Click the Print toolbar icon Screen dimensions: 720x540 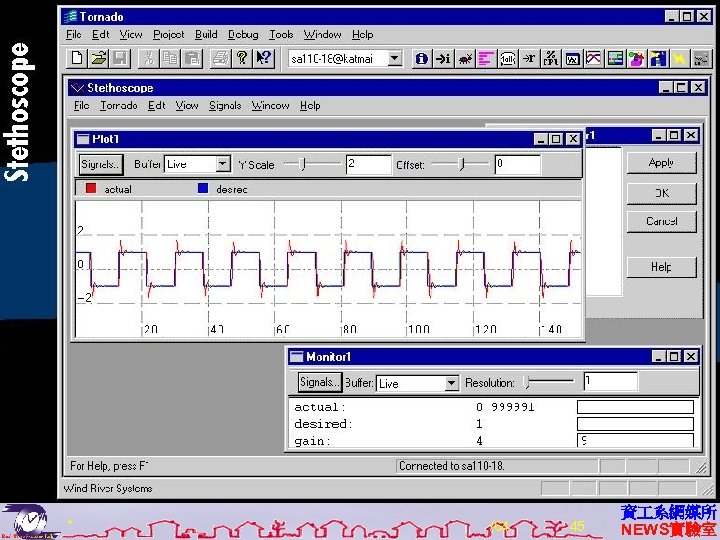[220, 58]
